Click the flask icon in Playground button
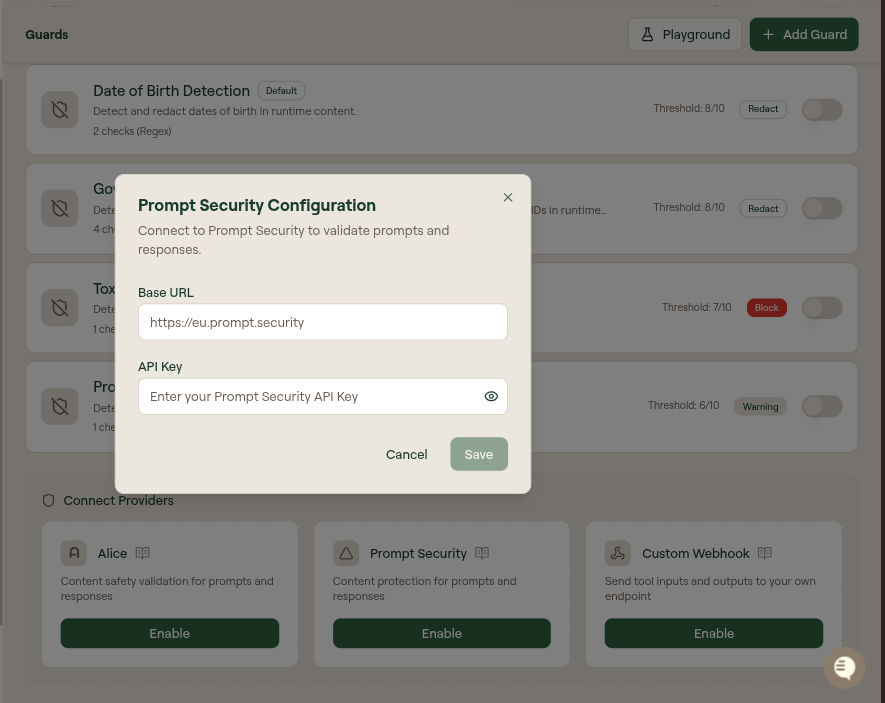 (647, 34)
